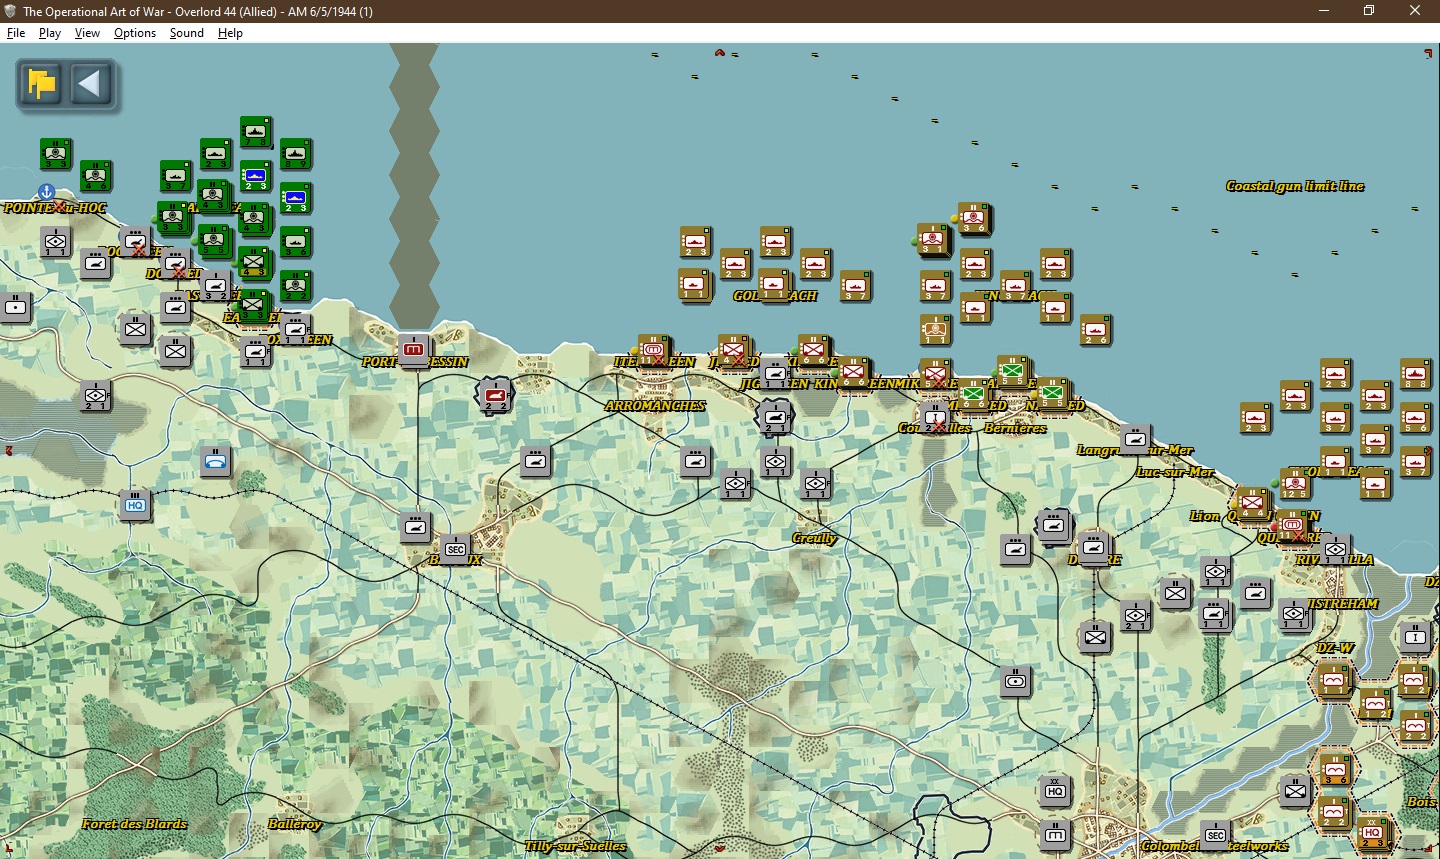Click the yellow flag button
Screen dimensions: 1440x859
(x=42, y=84)
